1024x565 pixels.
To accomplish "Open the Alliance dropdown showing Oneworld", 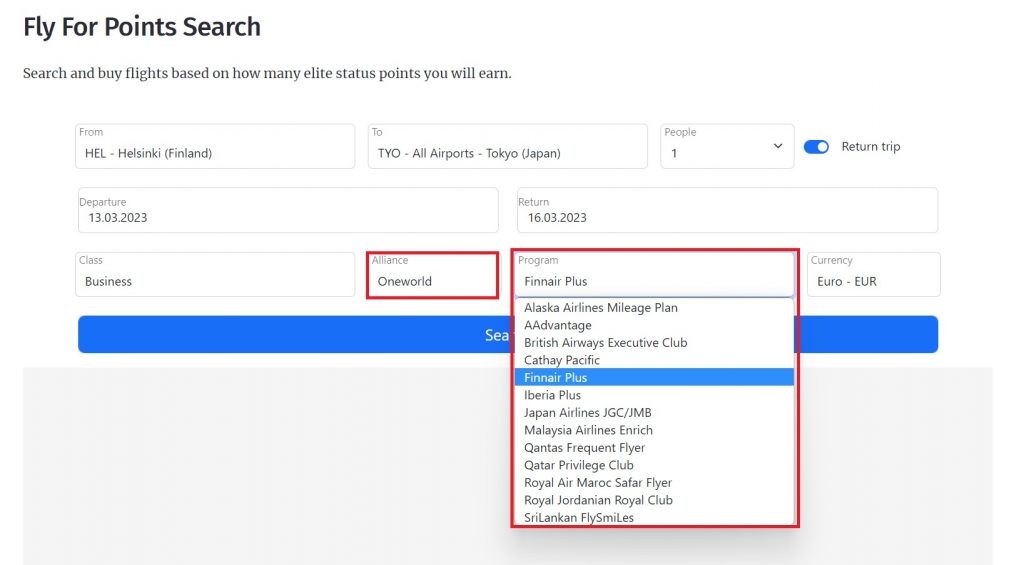I will [433, 275].
